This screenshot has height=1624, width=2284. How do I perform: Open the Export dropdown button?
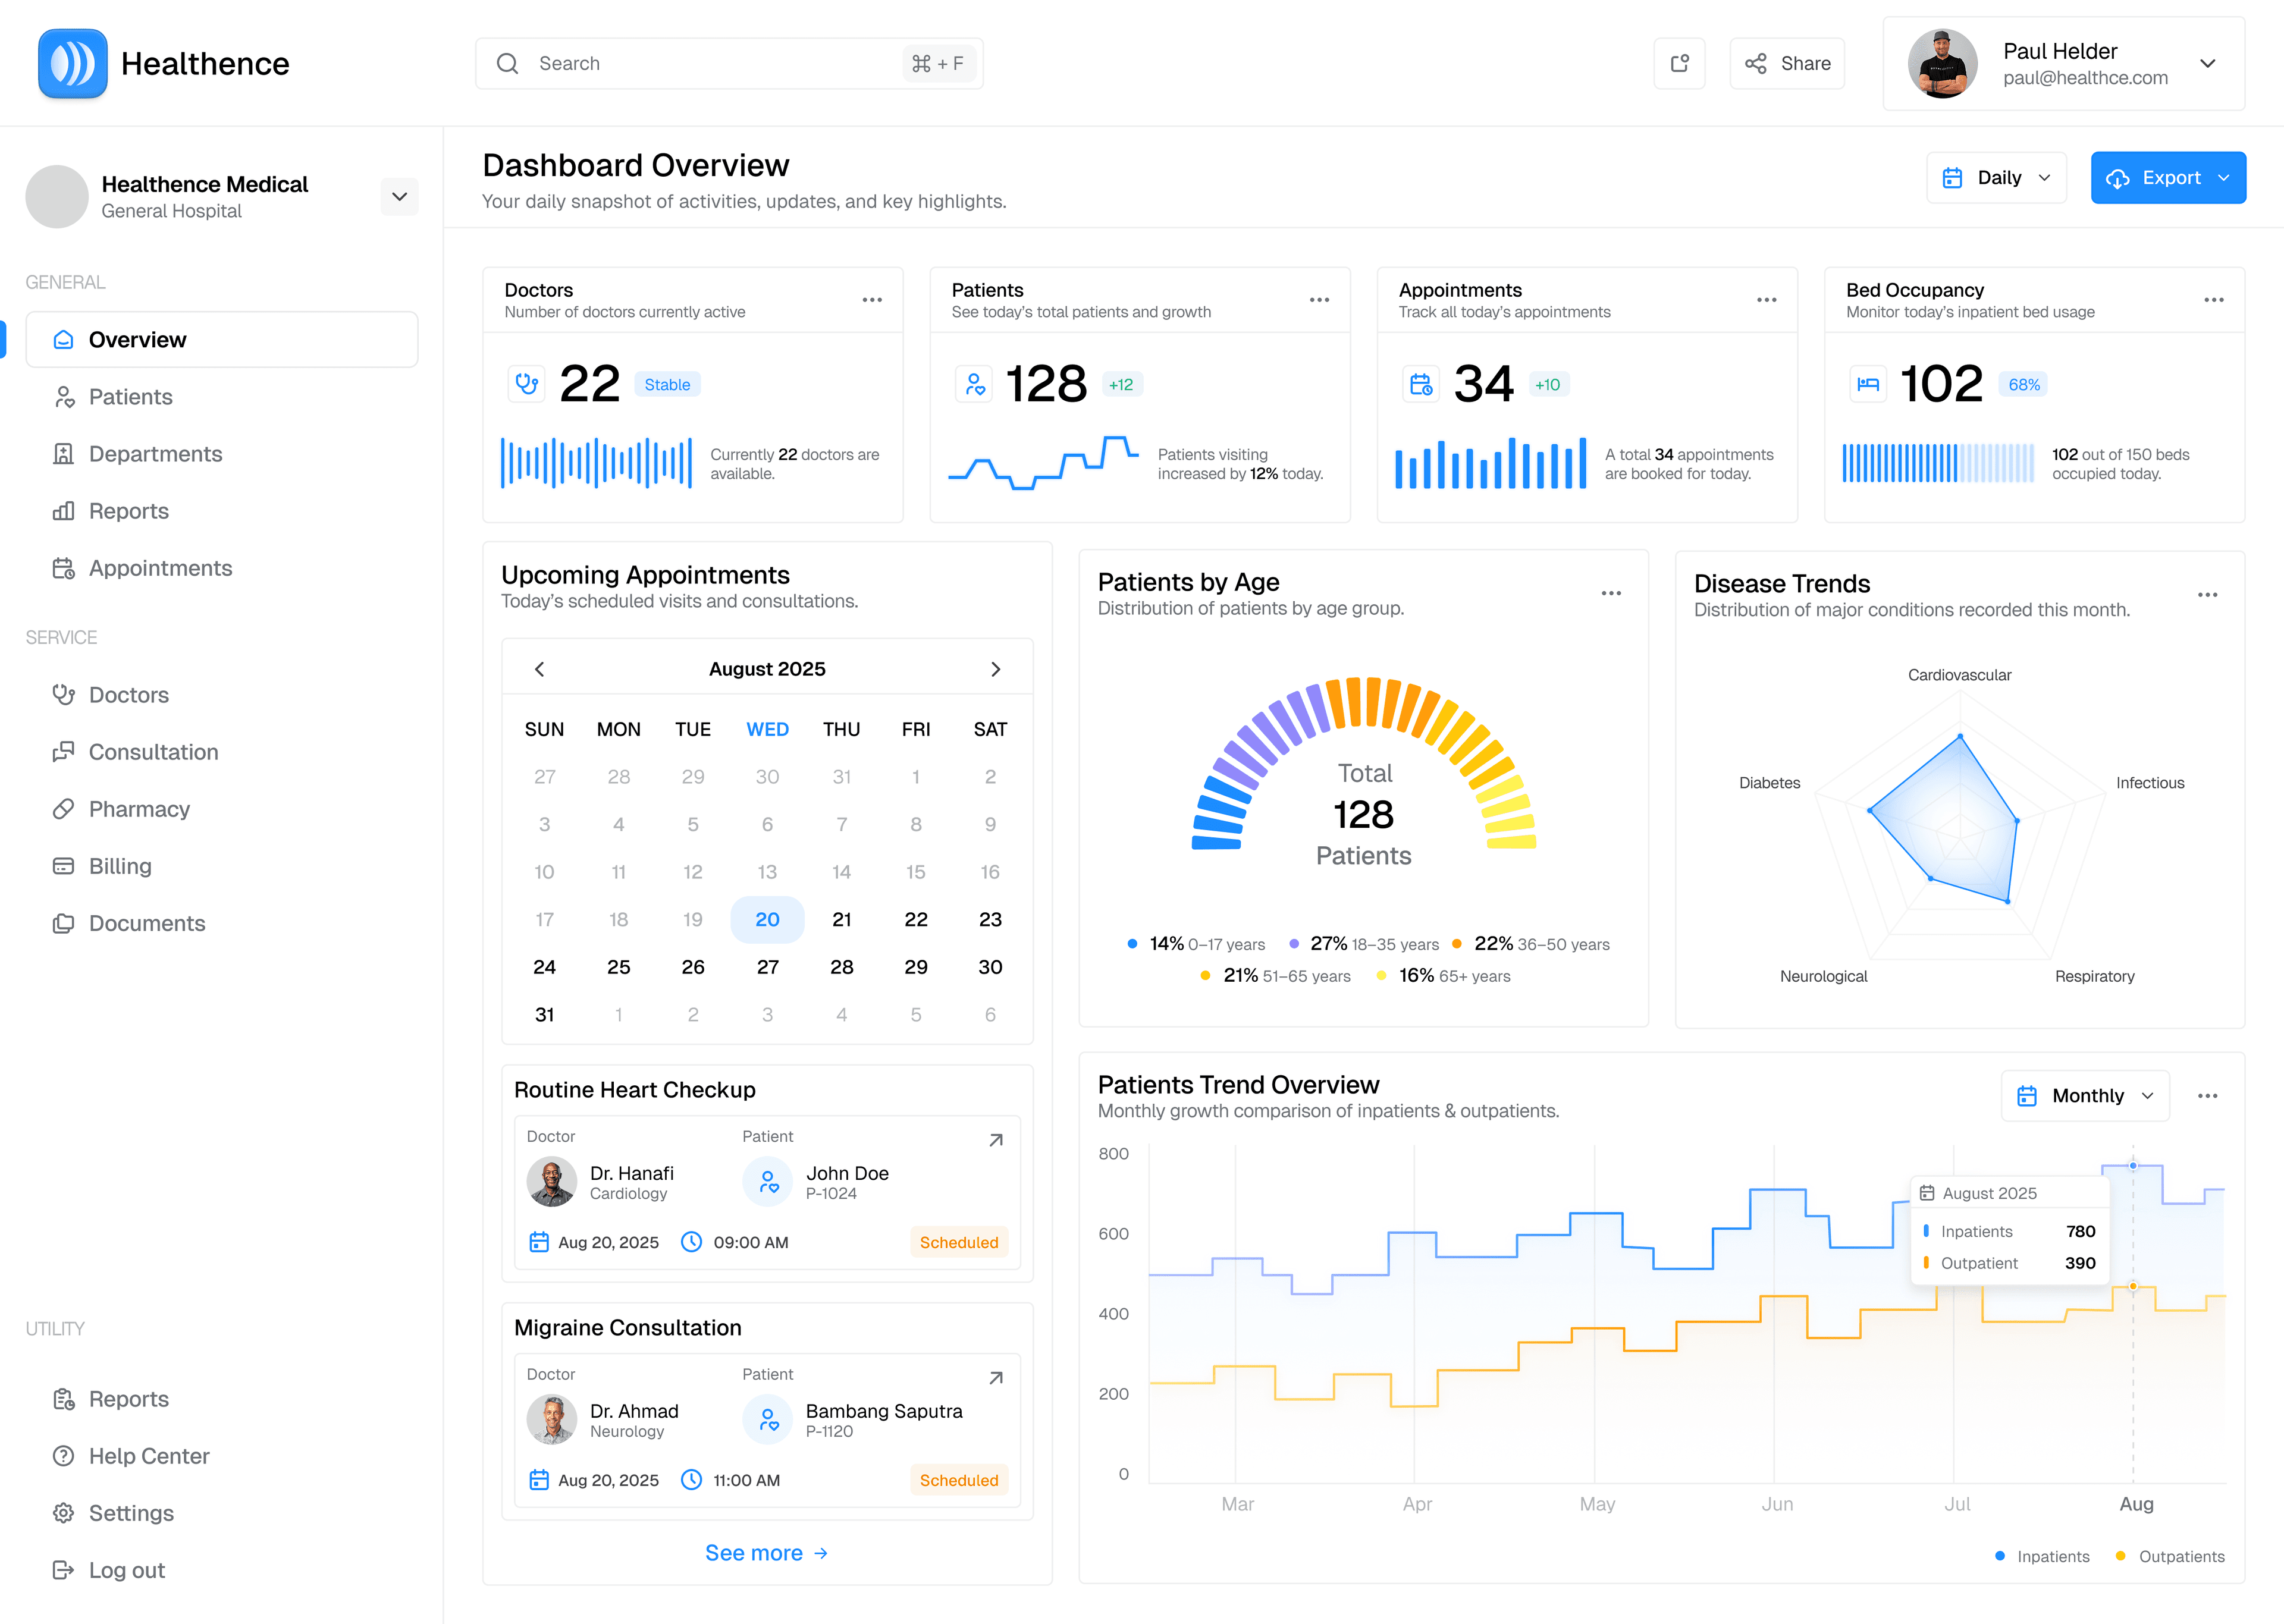[x=2168, y=178]
